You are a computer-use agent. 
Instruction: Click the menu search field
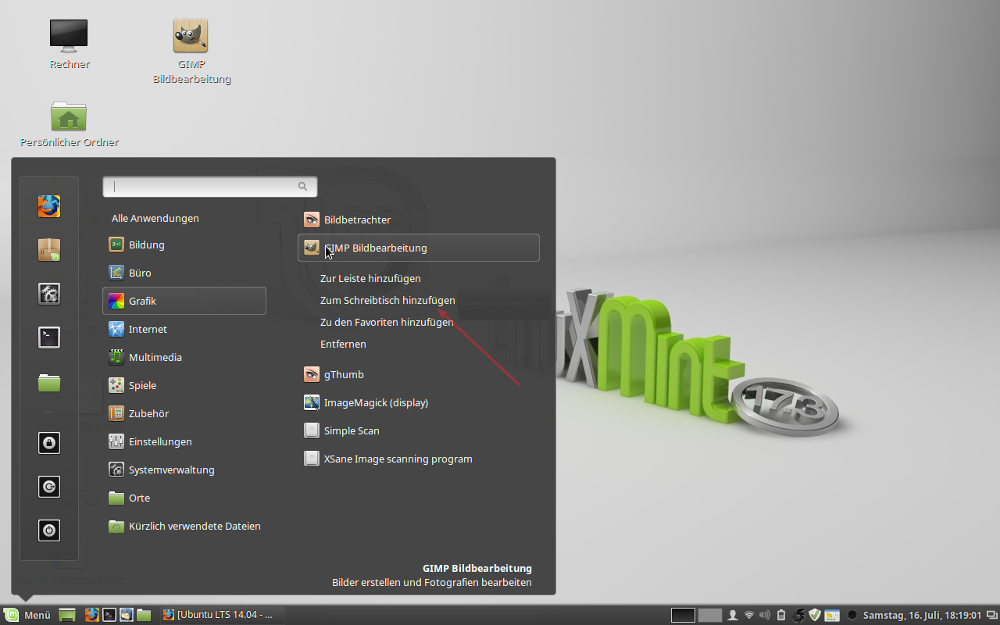tap(210, 186)
